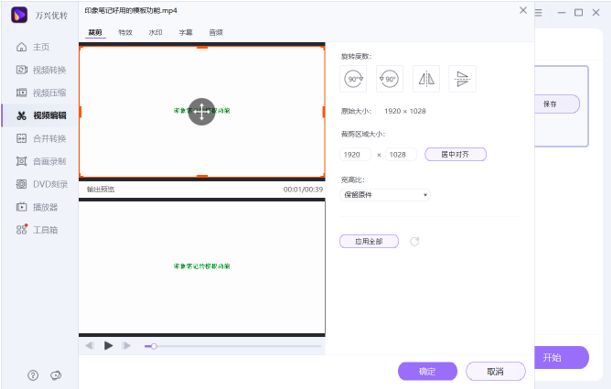Open the 工具箱 toolbox sidebar item
The height and width of the screenshot is (389, 611).
pos(37,230)
